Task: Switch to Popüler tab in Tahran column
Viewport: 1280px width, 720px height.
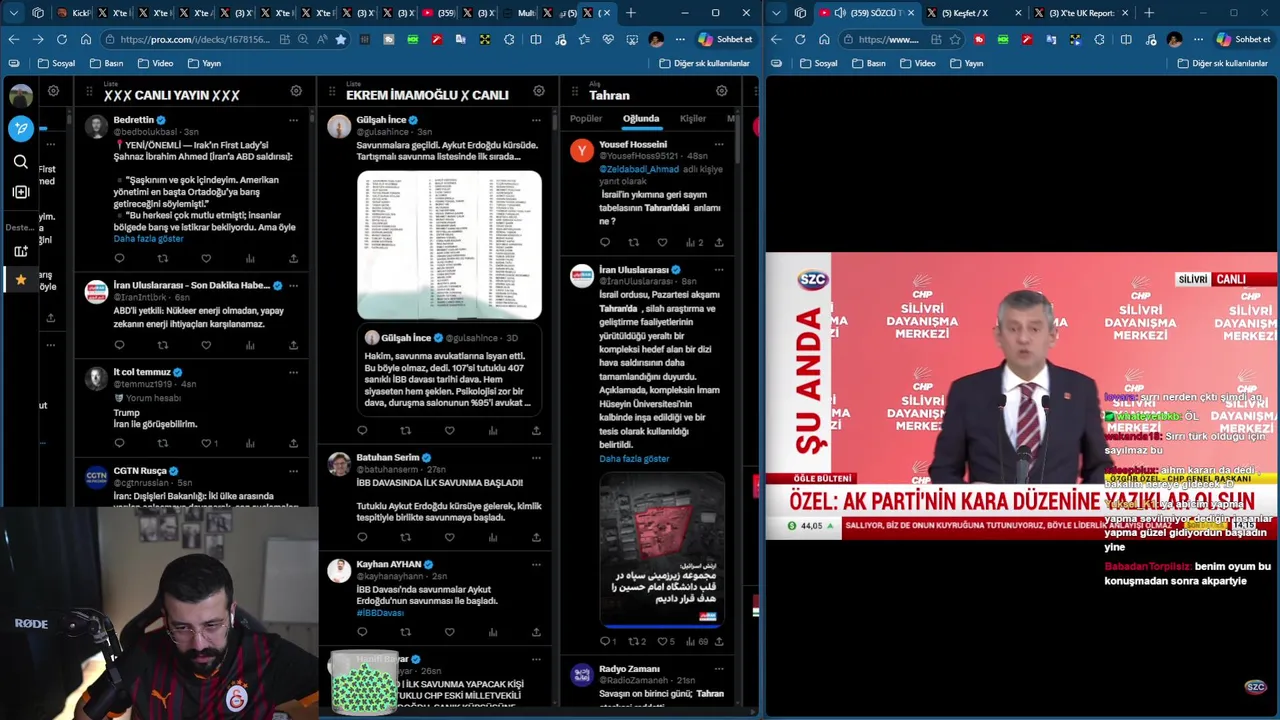Action: click(586, 119)
